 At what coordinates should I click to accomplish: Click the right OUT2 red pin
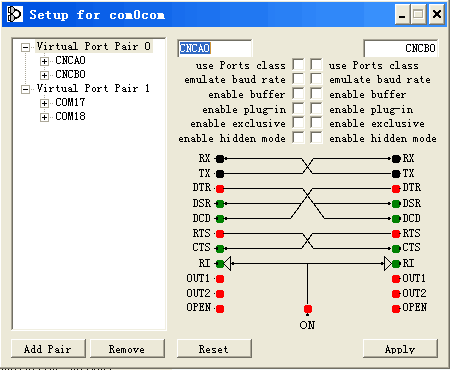tap(396, 294)
